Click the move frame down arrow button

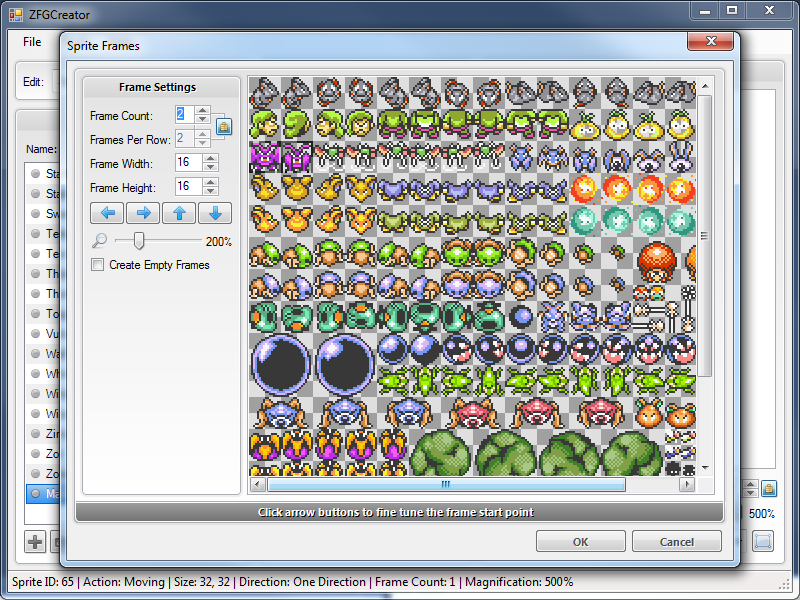215,213
